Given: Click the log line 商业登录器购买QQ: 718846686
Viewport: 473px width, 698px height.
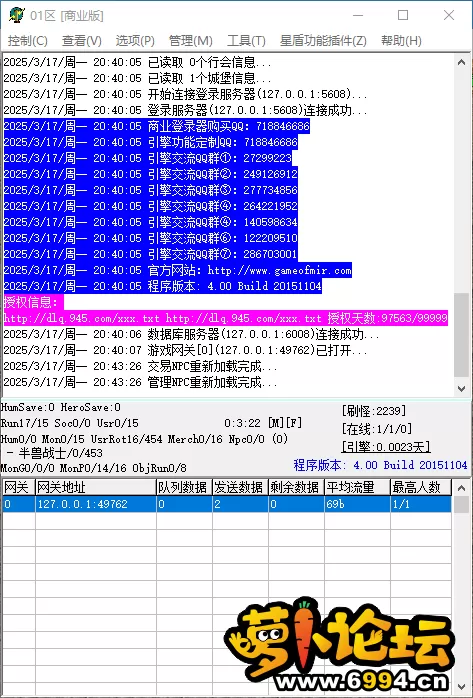Looking at the screenshot, I should pyautogui.click(x=157, y=126).
